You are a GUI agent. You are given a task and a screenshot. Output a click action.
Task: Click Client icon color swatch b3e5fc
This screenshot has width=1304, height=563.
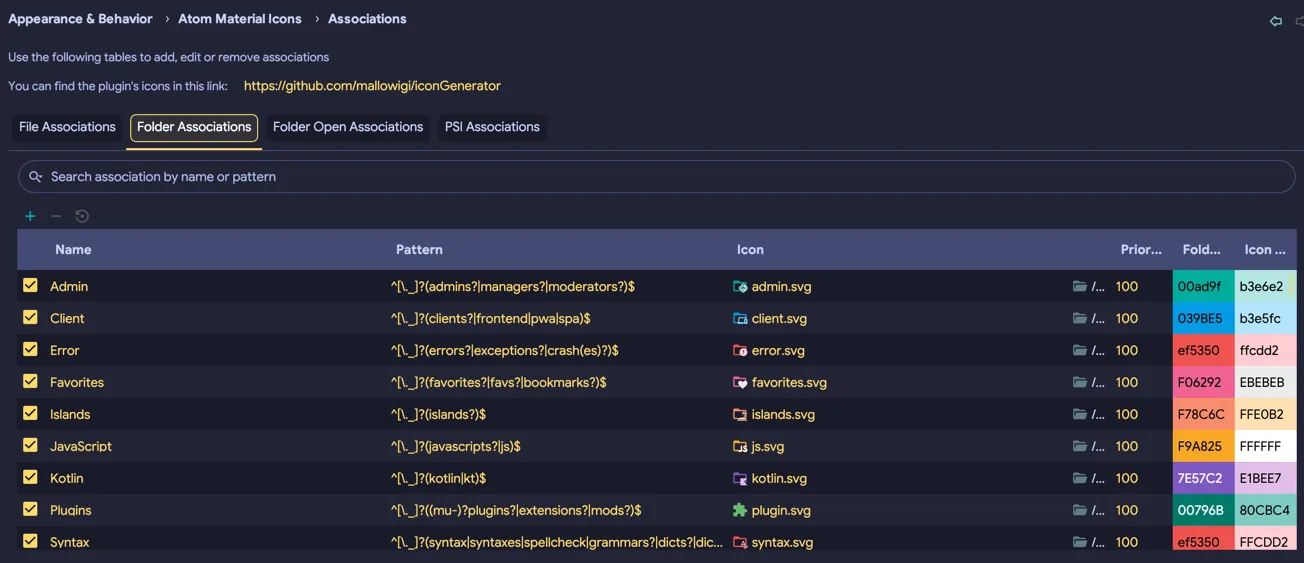coord(1266,318)
